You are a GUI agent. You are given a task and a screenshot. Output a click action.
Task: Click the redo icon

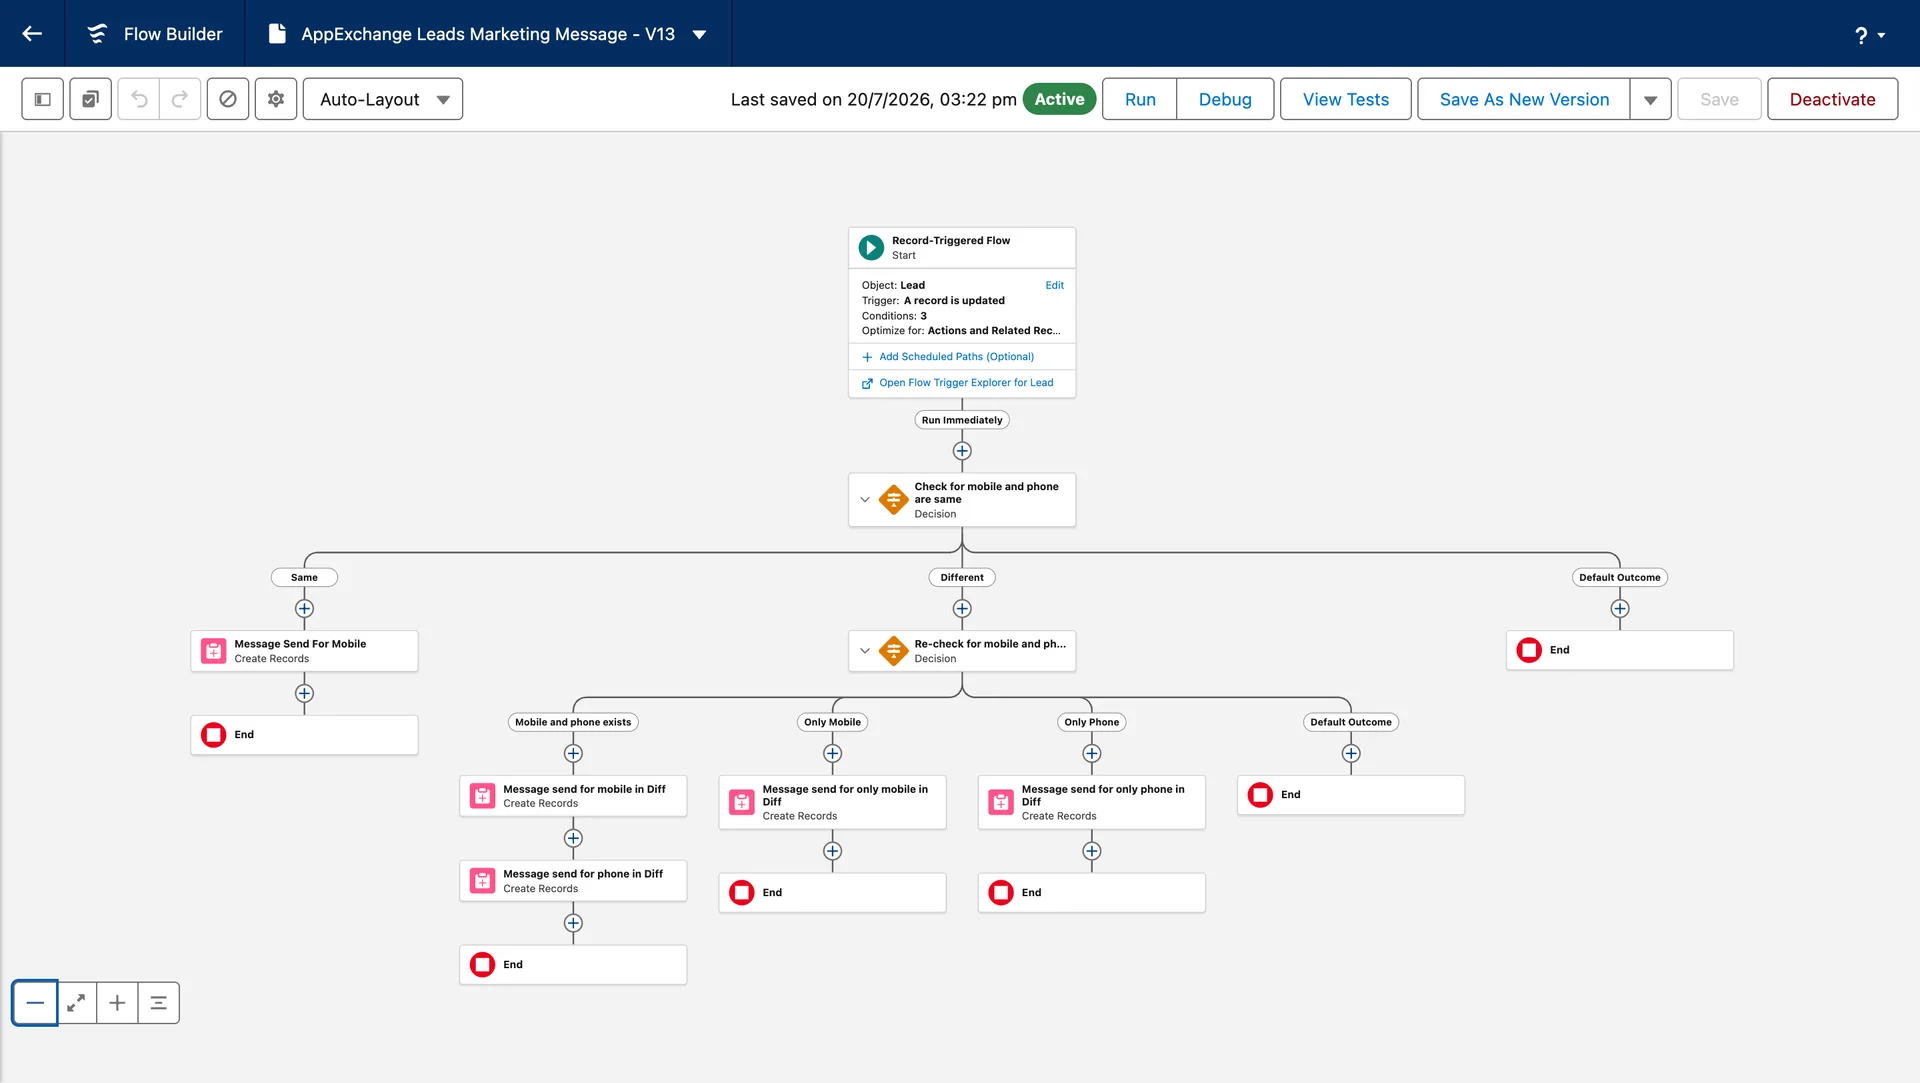point(180,99)
